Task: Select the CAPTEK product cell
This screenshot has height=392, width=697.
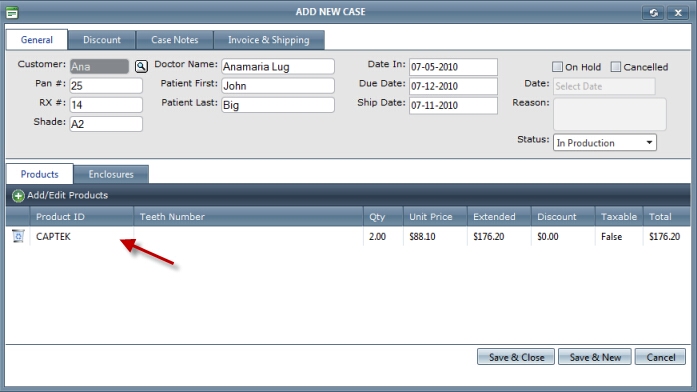Action: pyautogui.click(x=81, y=236)
